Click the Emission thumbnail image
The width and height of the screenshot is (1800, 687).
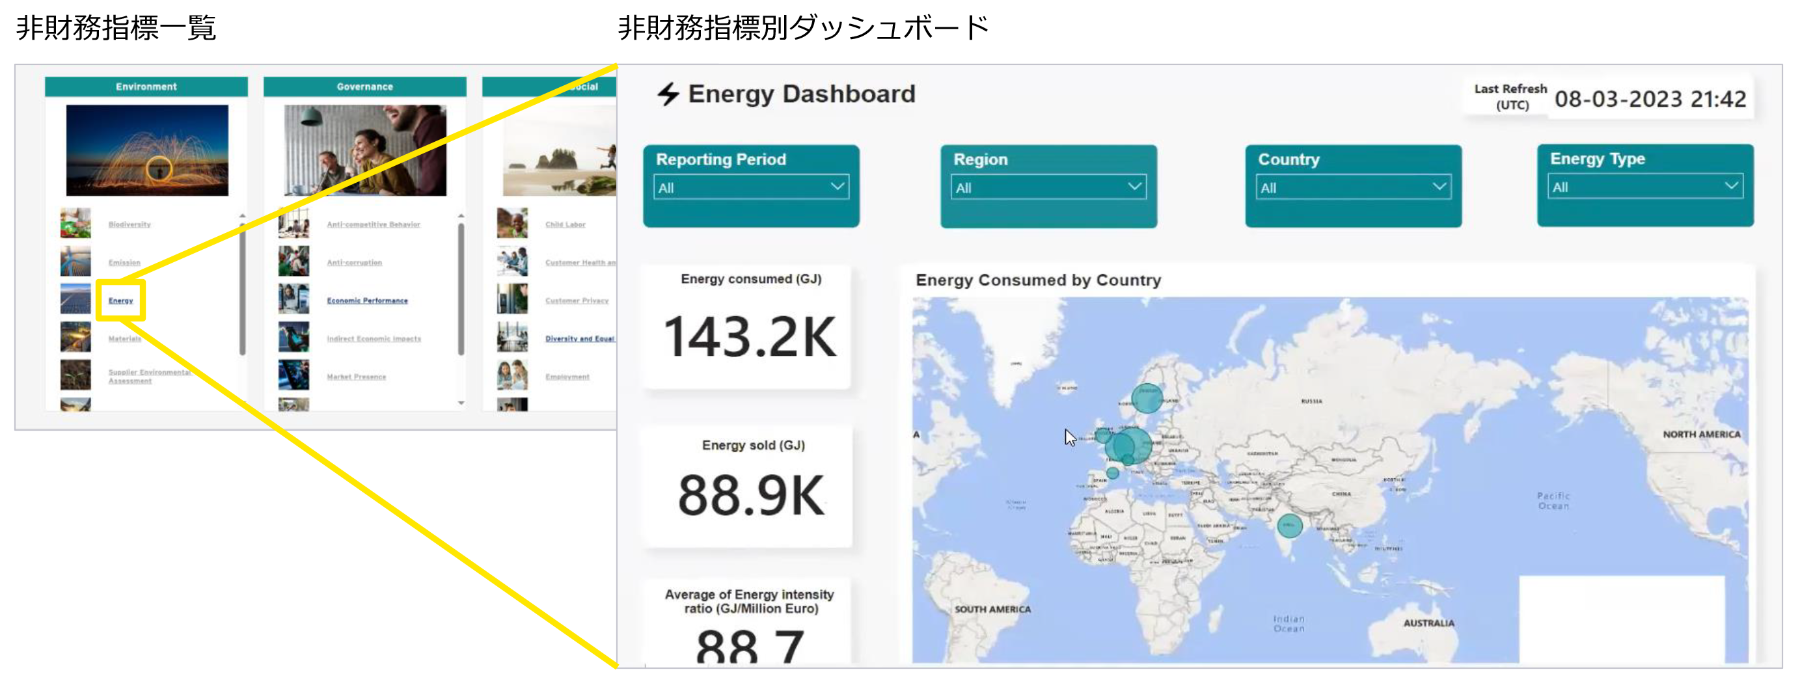point(75,261)
